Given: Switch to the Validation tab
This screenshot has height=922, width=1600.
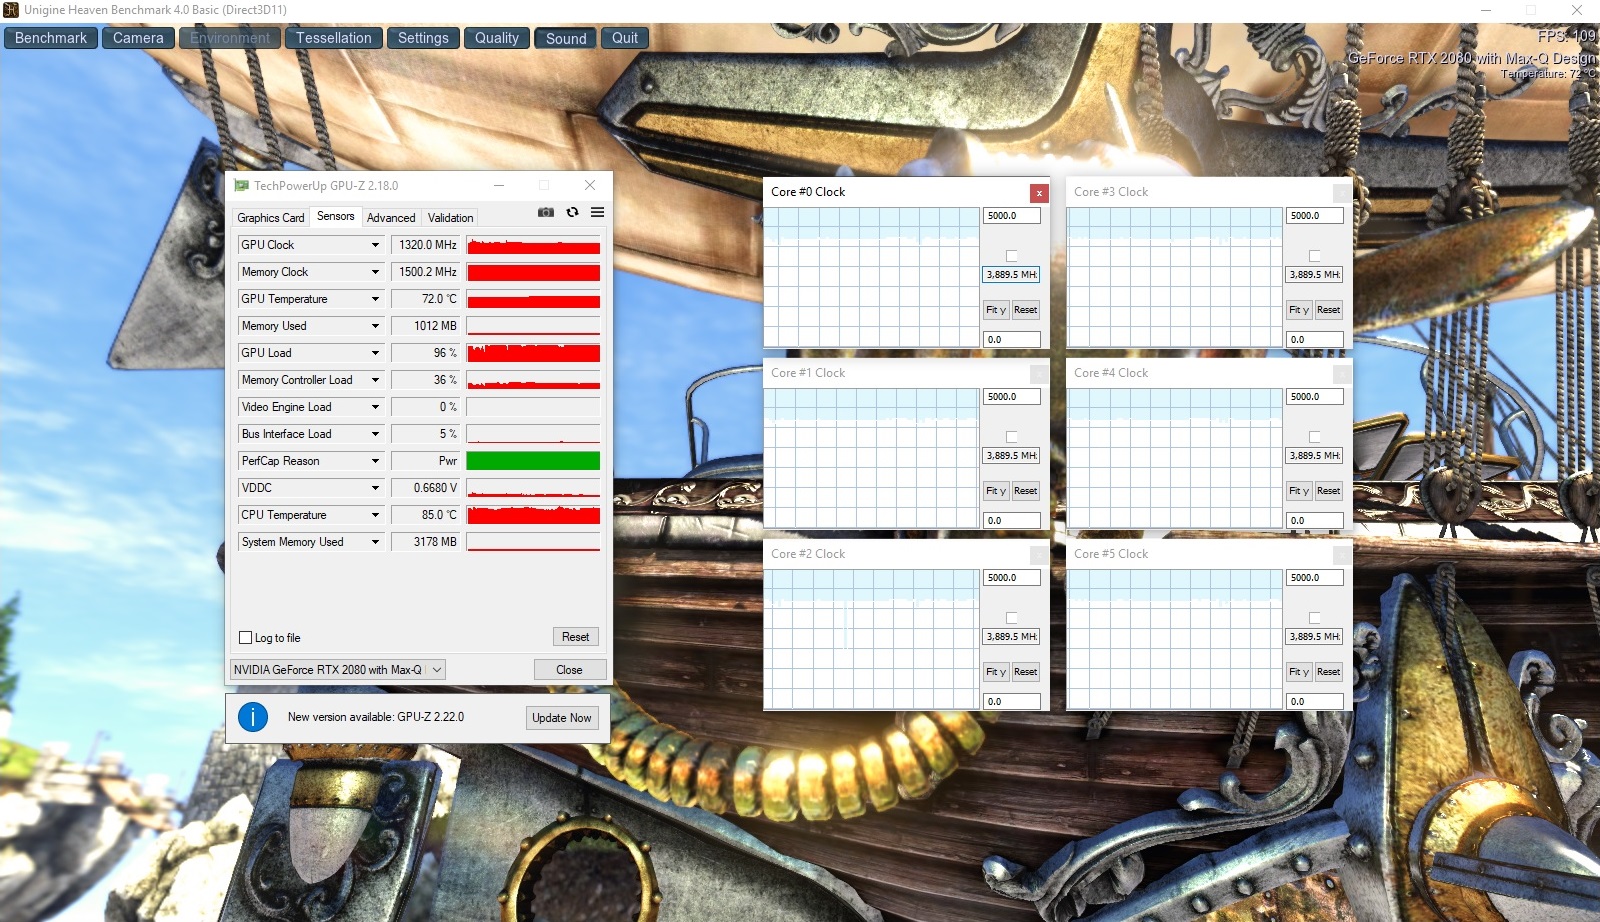Looking at the screenshot, I should tap(450, 217).
